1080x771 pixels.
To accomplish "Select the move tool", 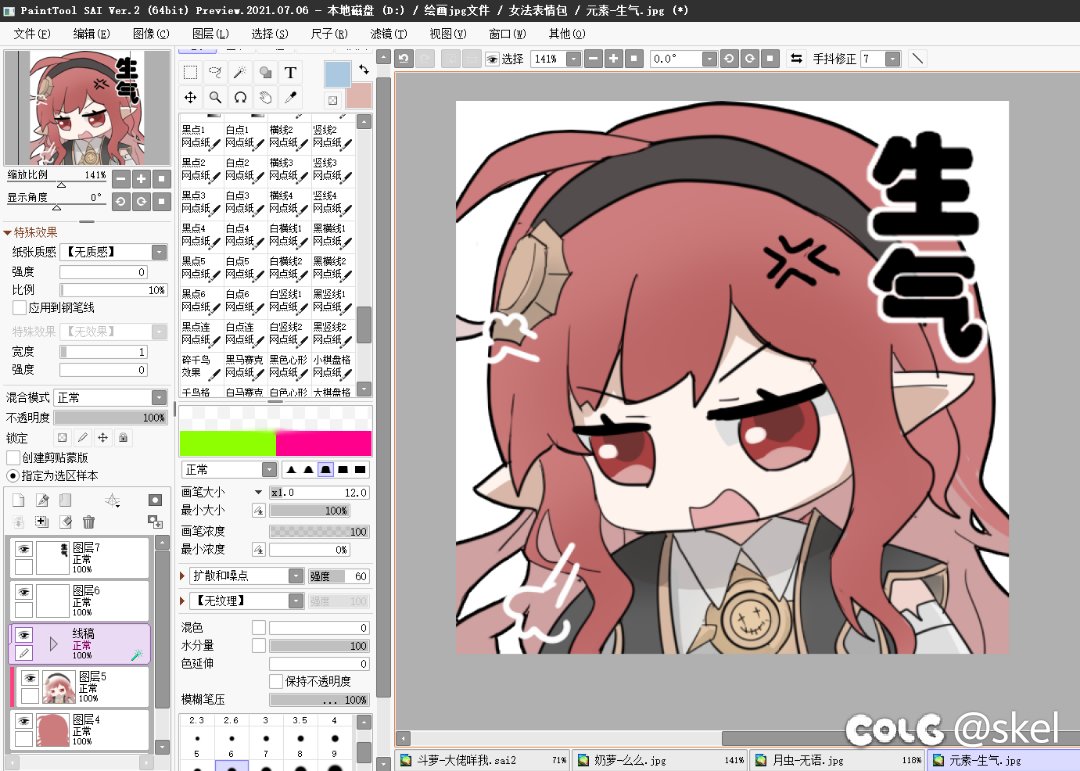I will coord(191,97).
